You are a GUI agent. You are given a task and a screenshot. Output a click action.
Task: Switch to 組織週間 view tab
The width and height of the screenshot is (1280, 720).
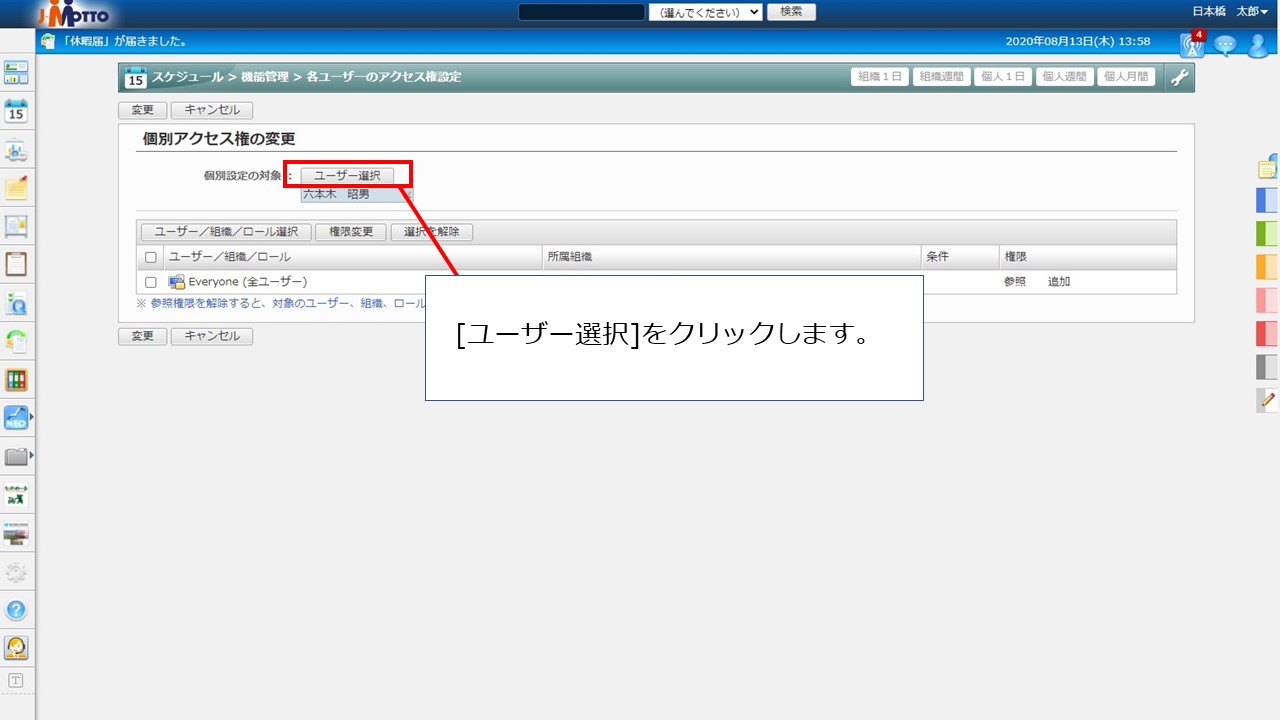pyautogui.click(x=941, y=77)
